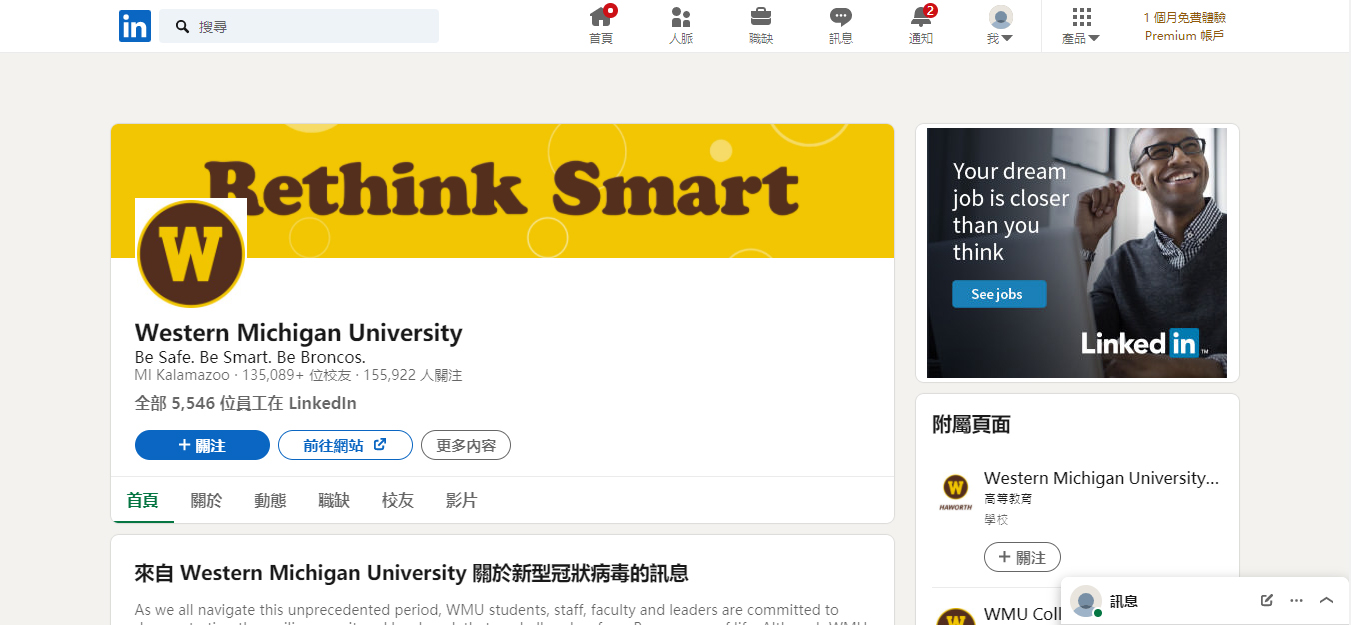The width and height of the screenshot is (1351, 625).
Task: Open Western Michigan University... affiliated page link
Action: pyautogui.click(x=1102, y=478)
